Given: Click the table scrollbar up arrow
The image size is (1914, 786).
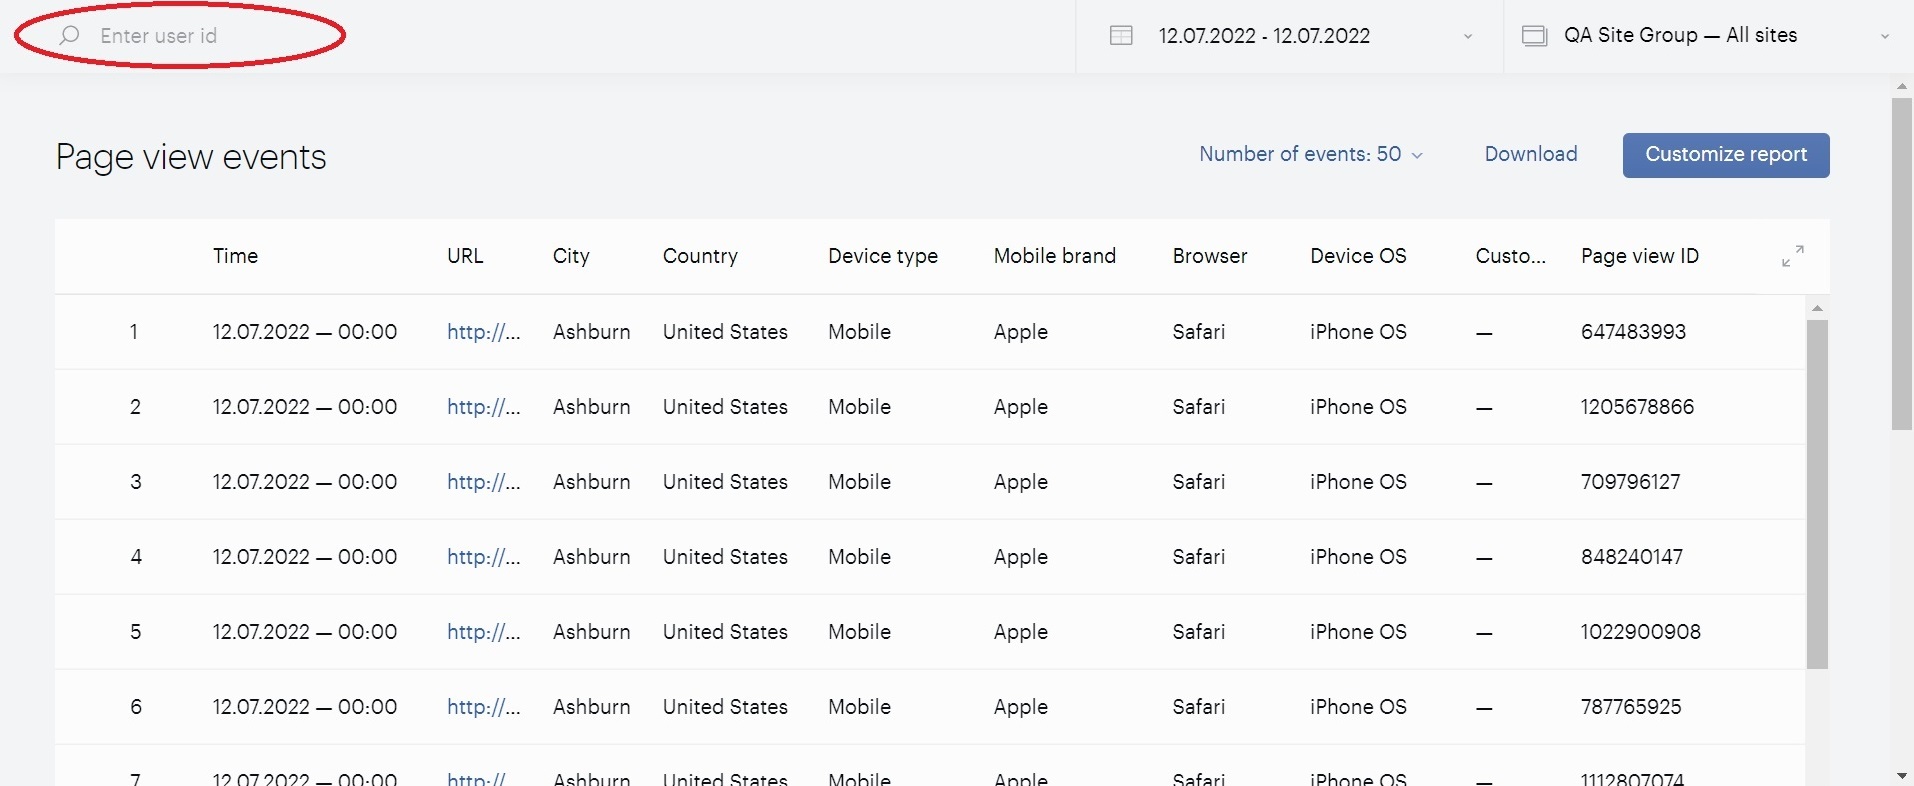Looking at the screenshot, I should [x=1817, y=308].
